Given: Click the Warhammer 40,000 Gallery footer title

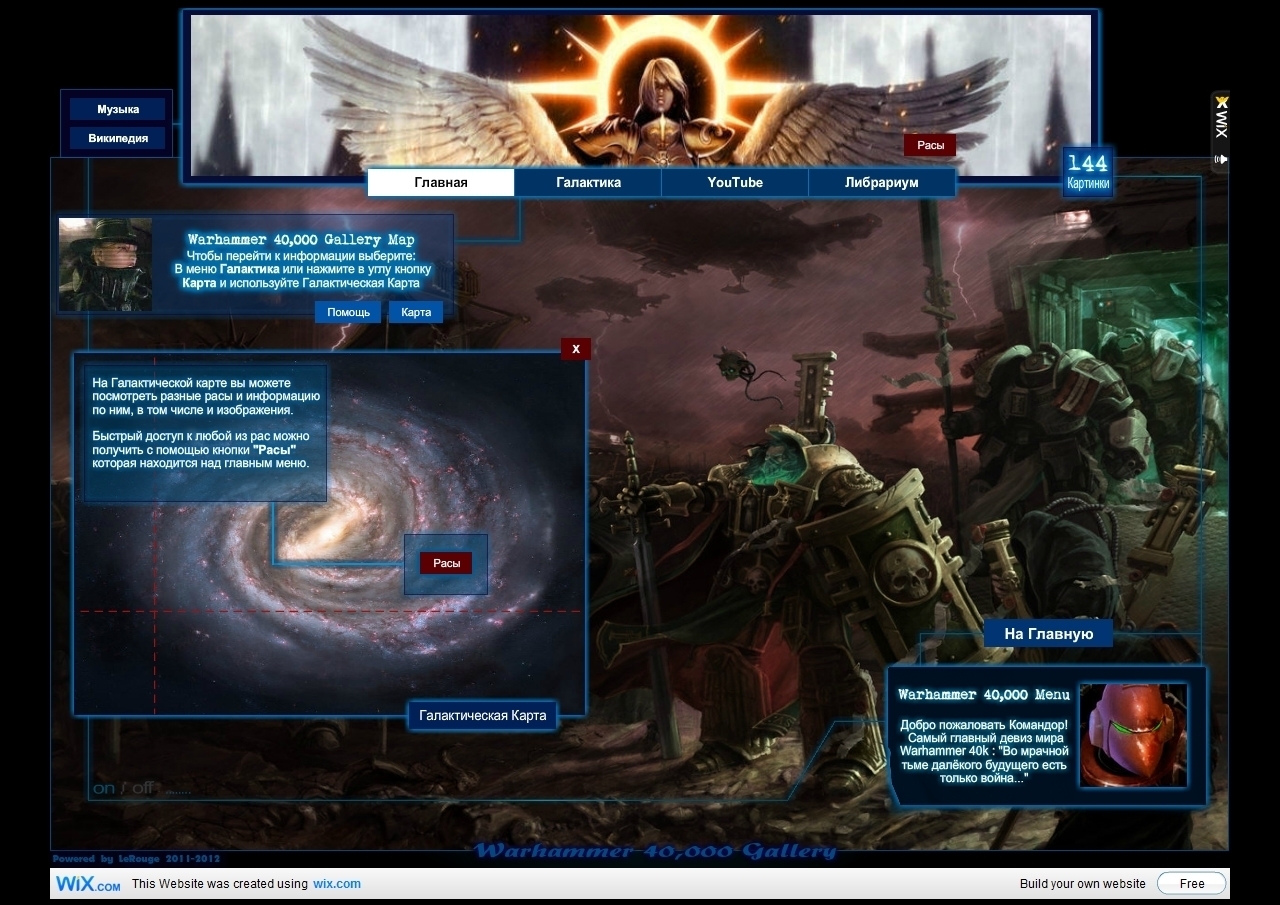Looking at the screenshot, I should (x=655, y=851).
